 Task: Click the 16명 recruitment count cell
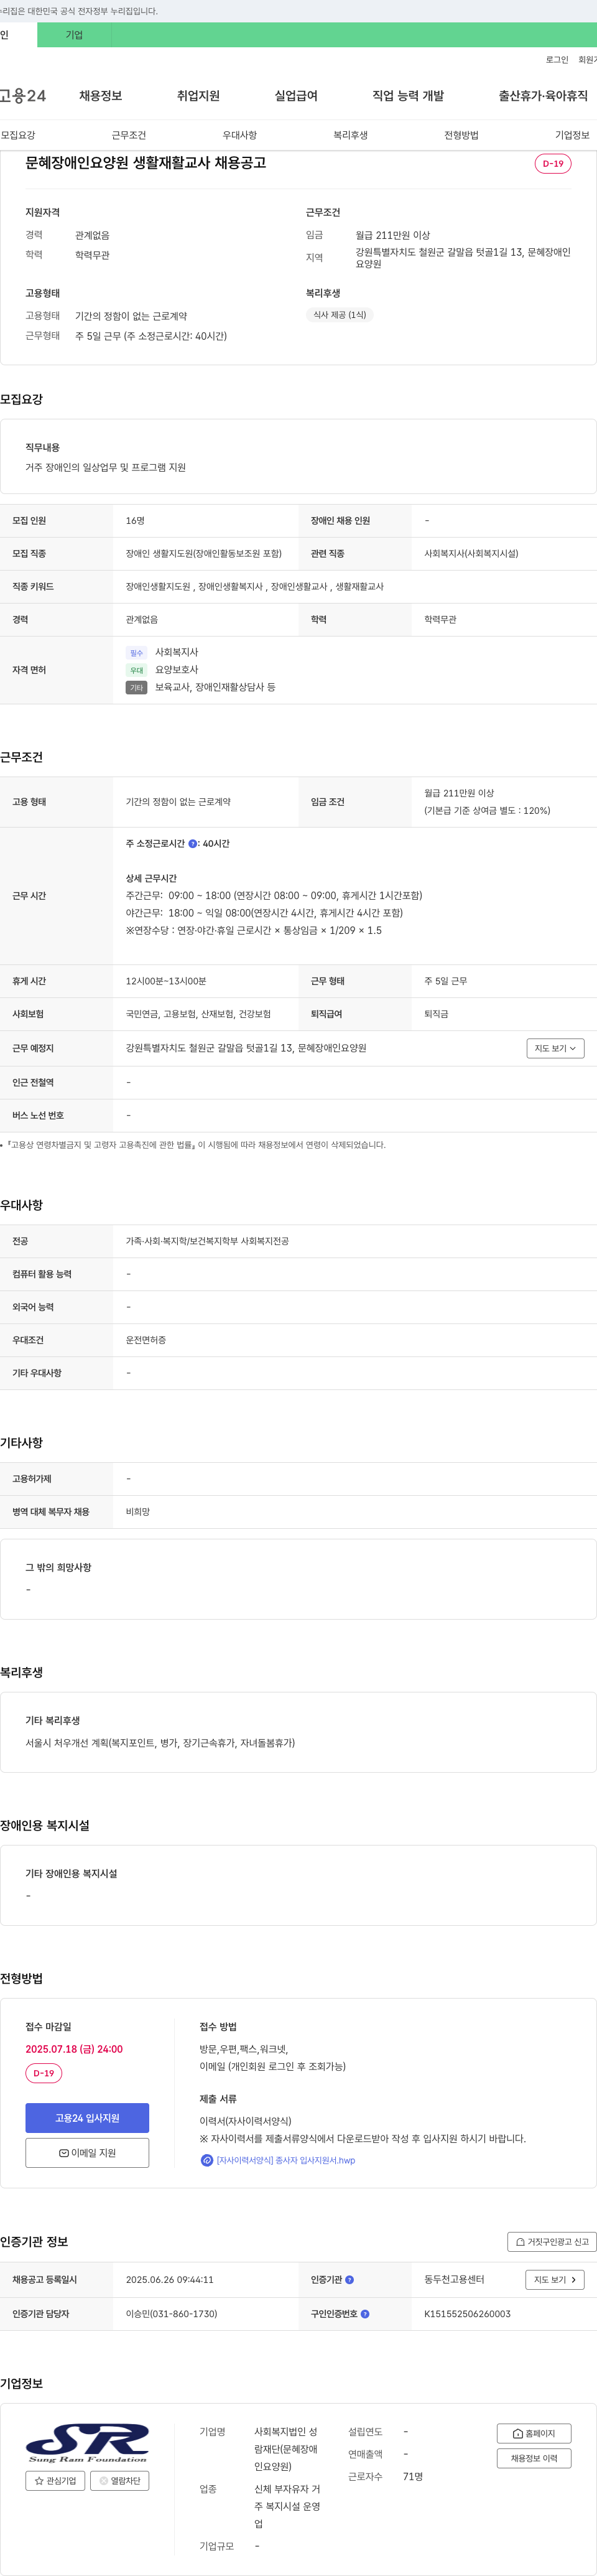205,521
